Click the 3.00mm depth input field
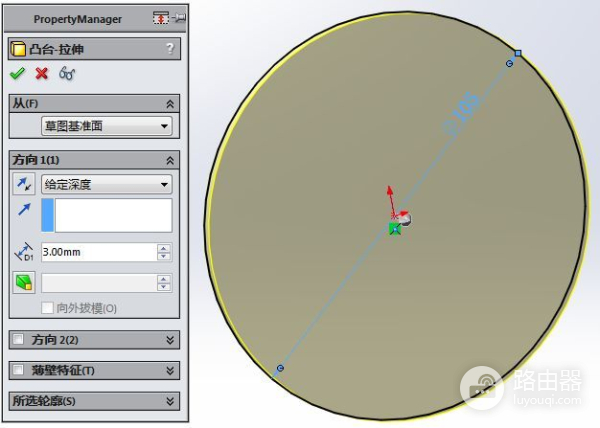Viewport: 600px width, 428px height. [97, 253]
